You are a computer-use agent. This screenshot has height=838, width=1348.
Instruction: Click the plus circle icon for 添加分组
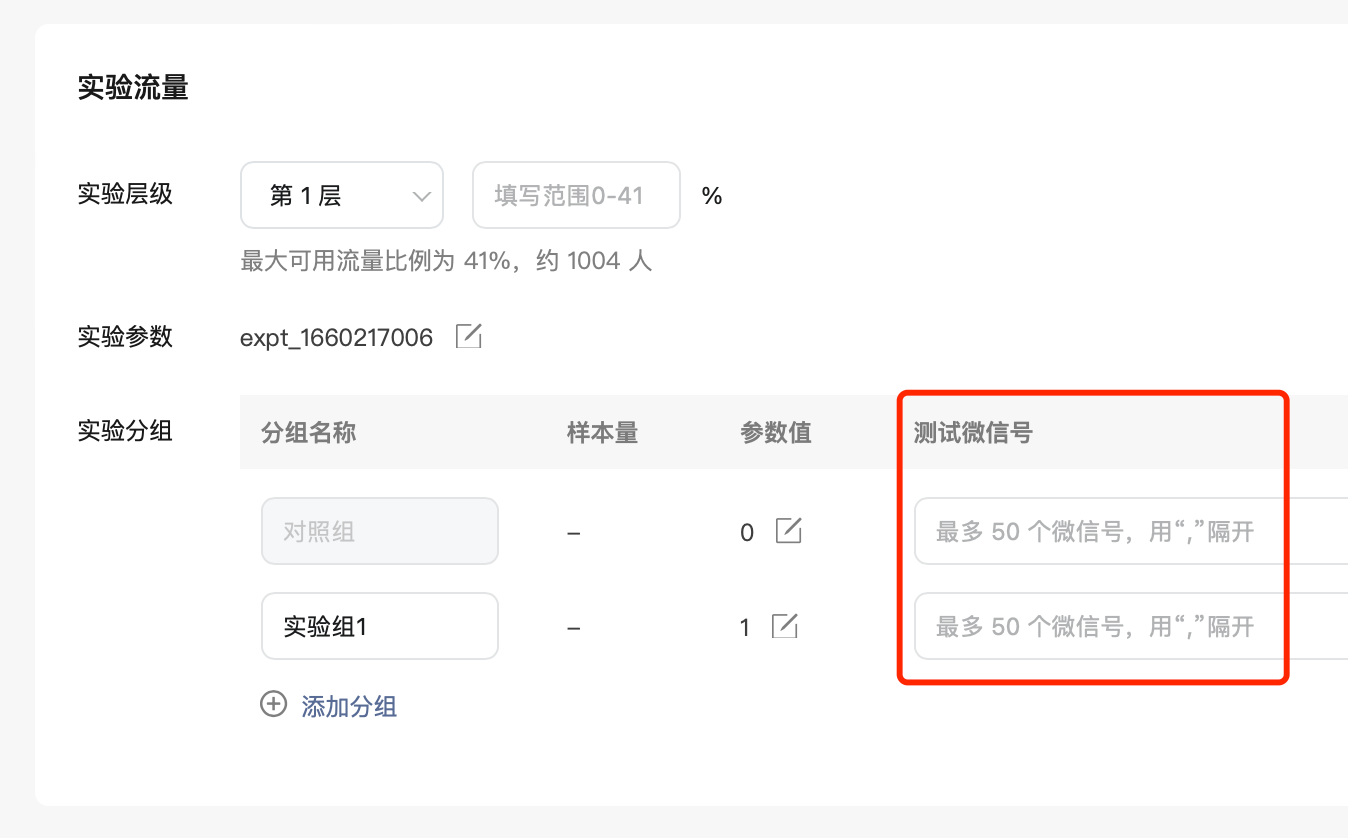click(273, 705)
